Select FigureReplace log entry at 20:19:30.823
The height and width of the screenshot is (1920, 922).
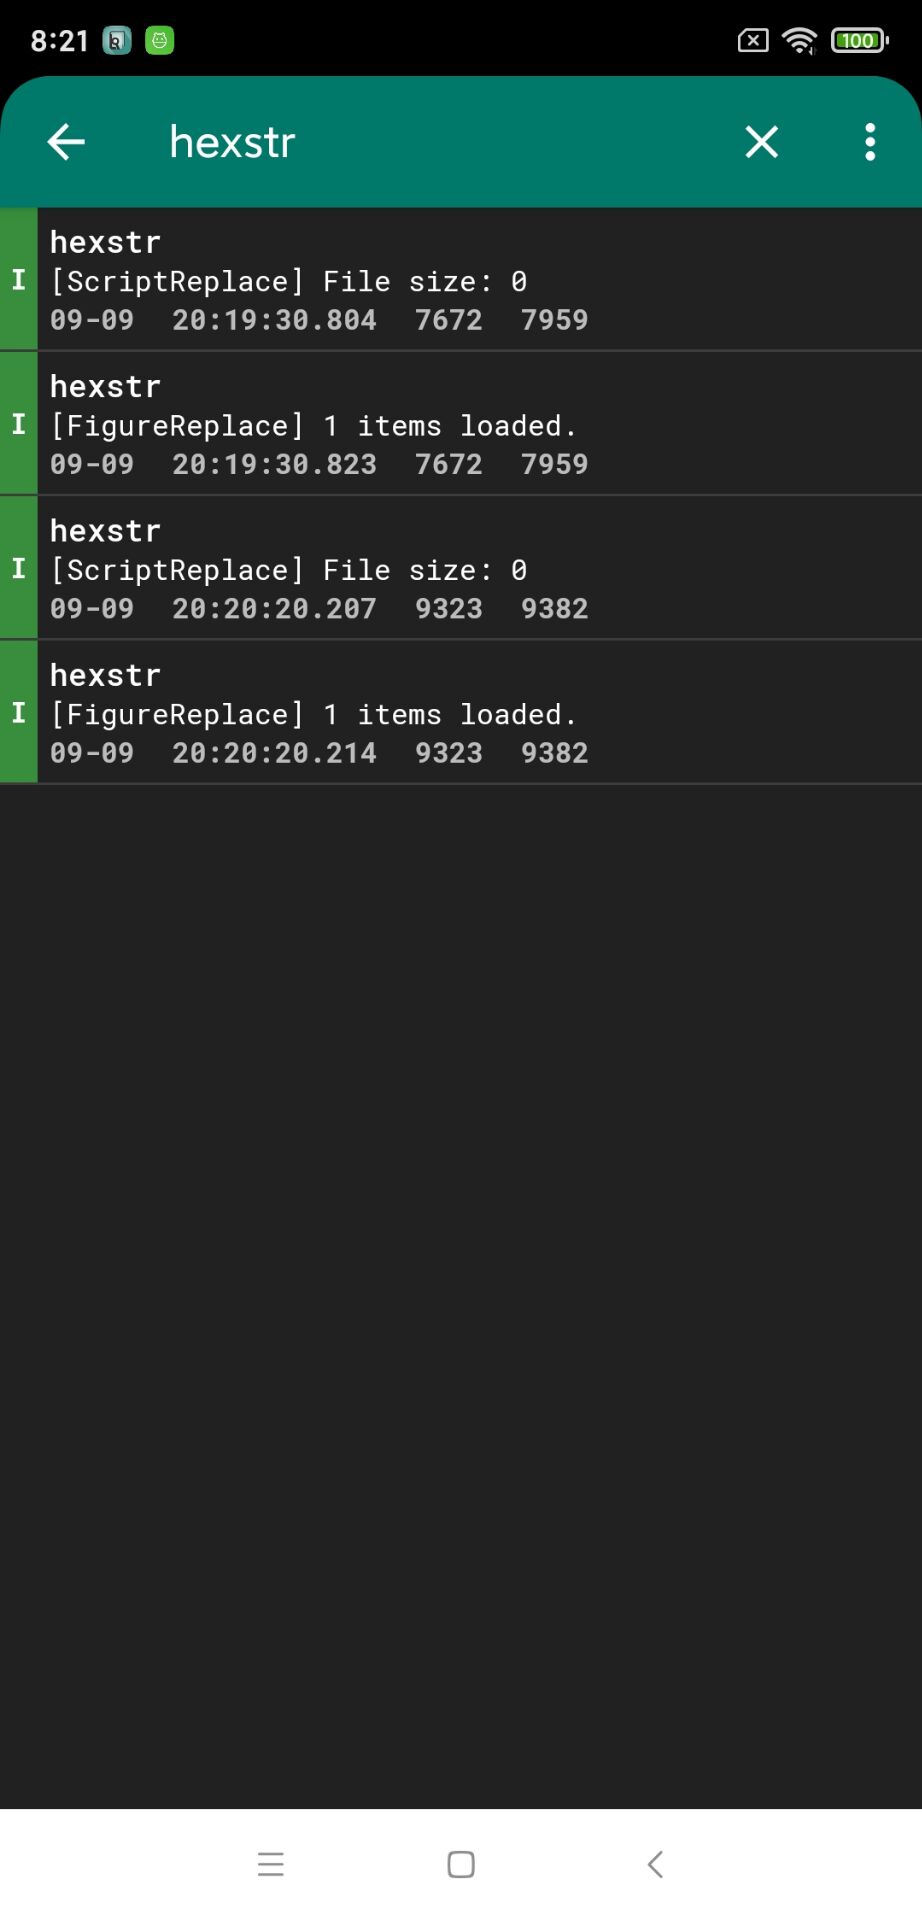tap(461, 424)
